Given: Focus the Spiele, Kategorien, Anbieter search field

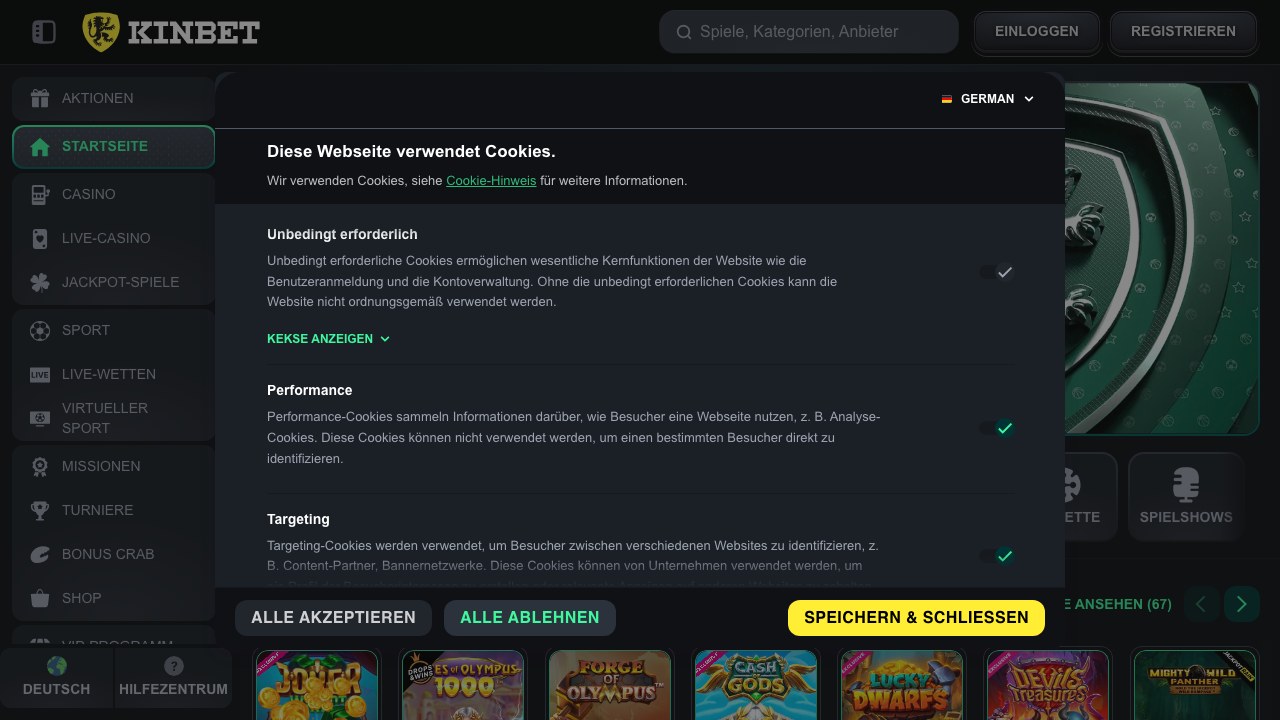Looking at the screenshot, I should coord(809,32).
